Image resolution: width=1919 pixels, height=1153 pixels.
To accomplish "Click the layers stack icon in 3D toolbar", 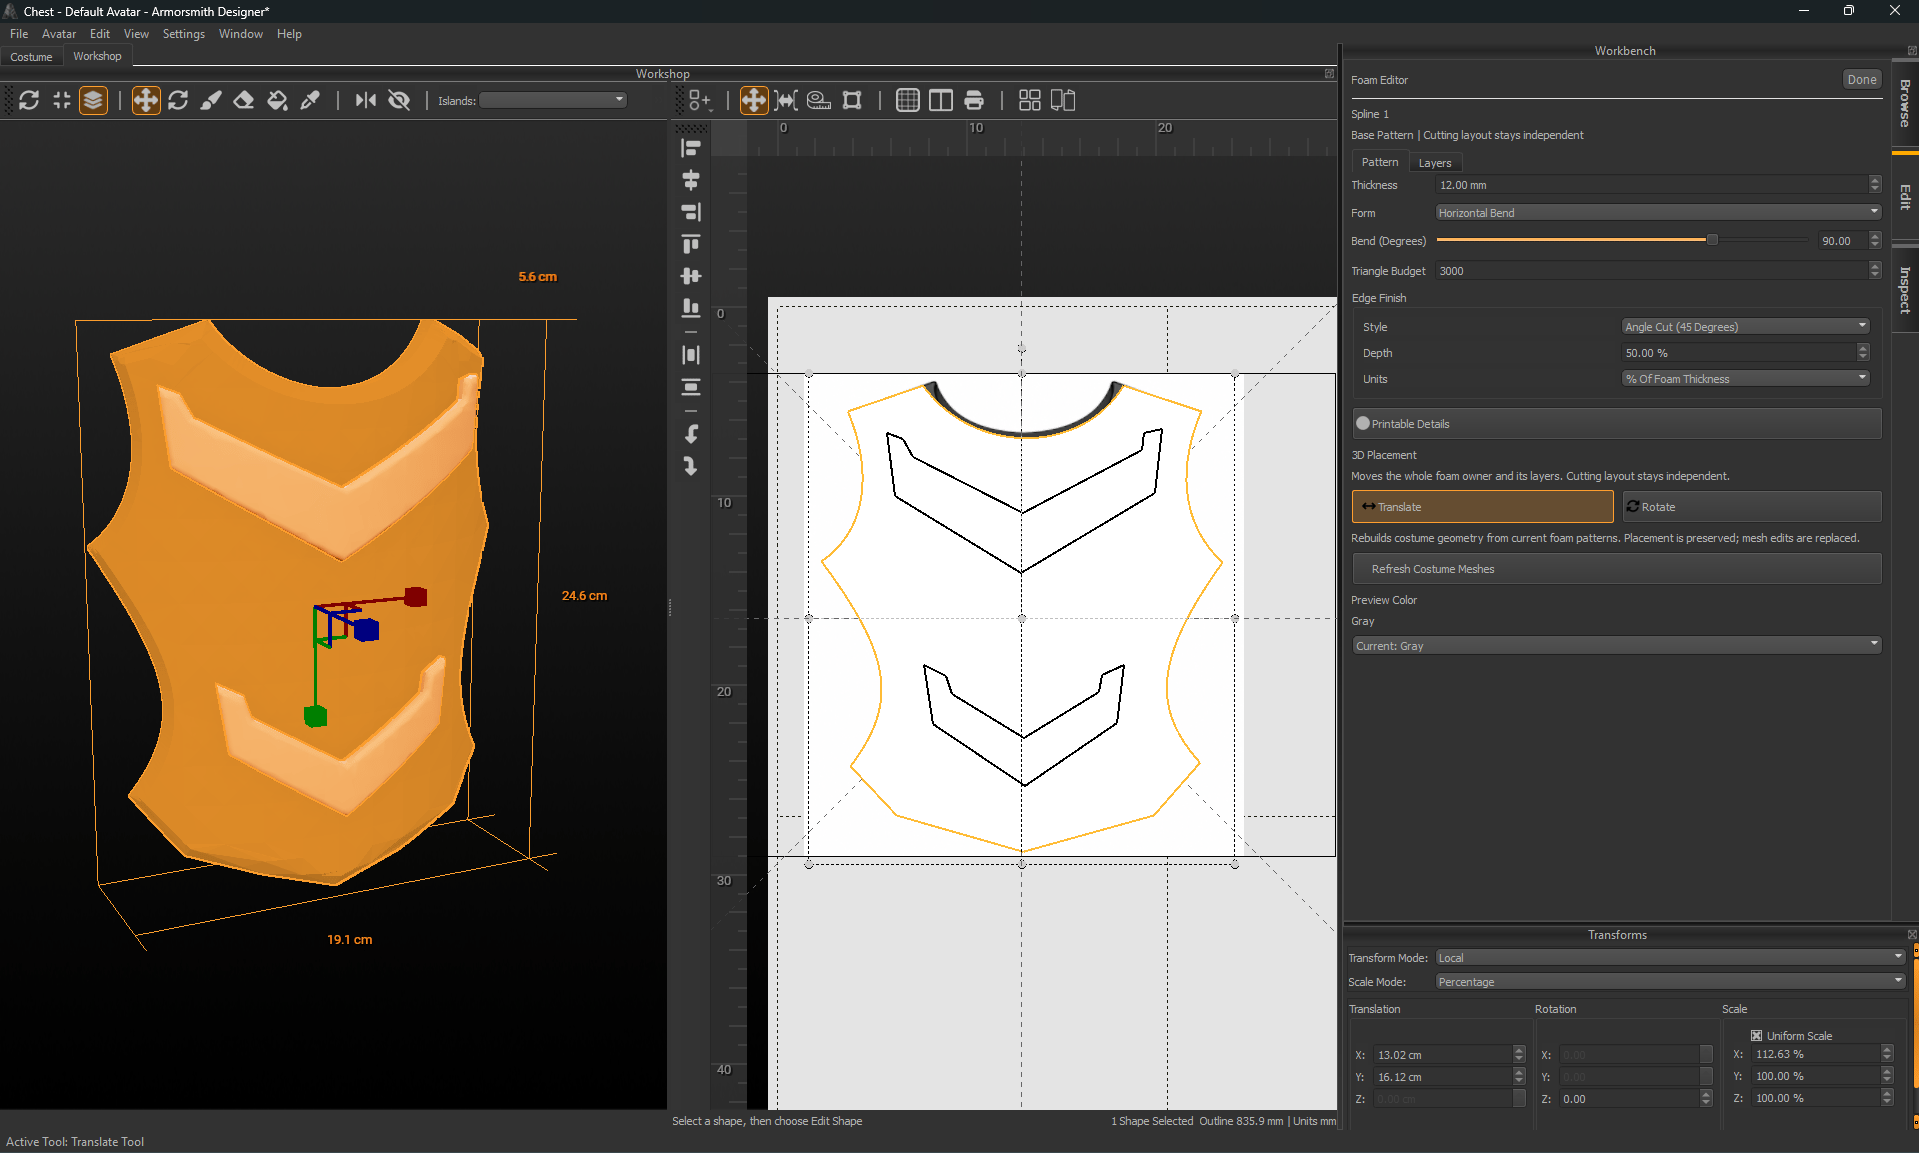I will pyautogui.click(x=93, y=100).
